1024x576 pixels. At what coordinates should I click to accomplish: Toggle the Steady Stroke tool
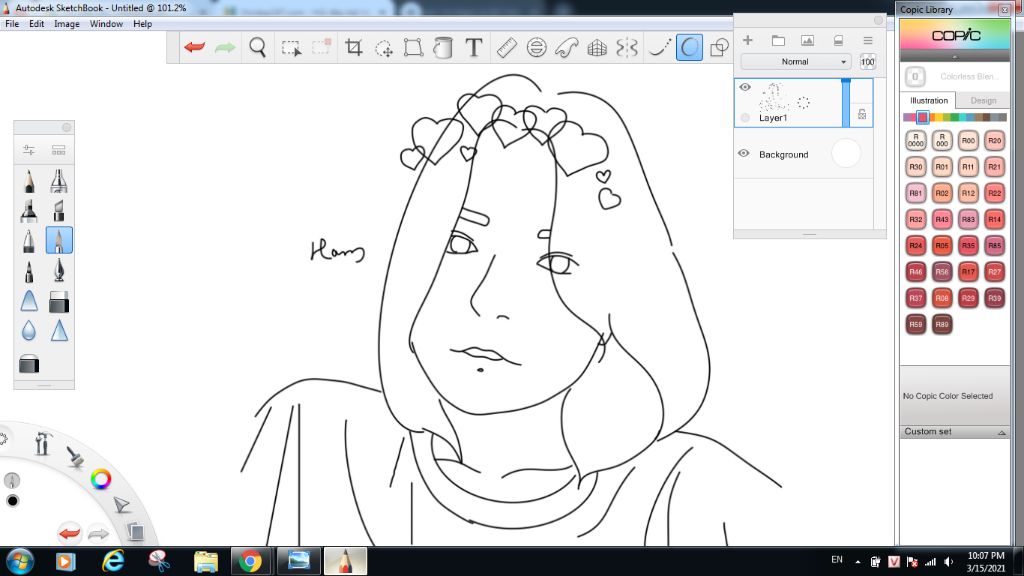click(x=659, y=48)
